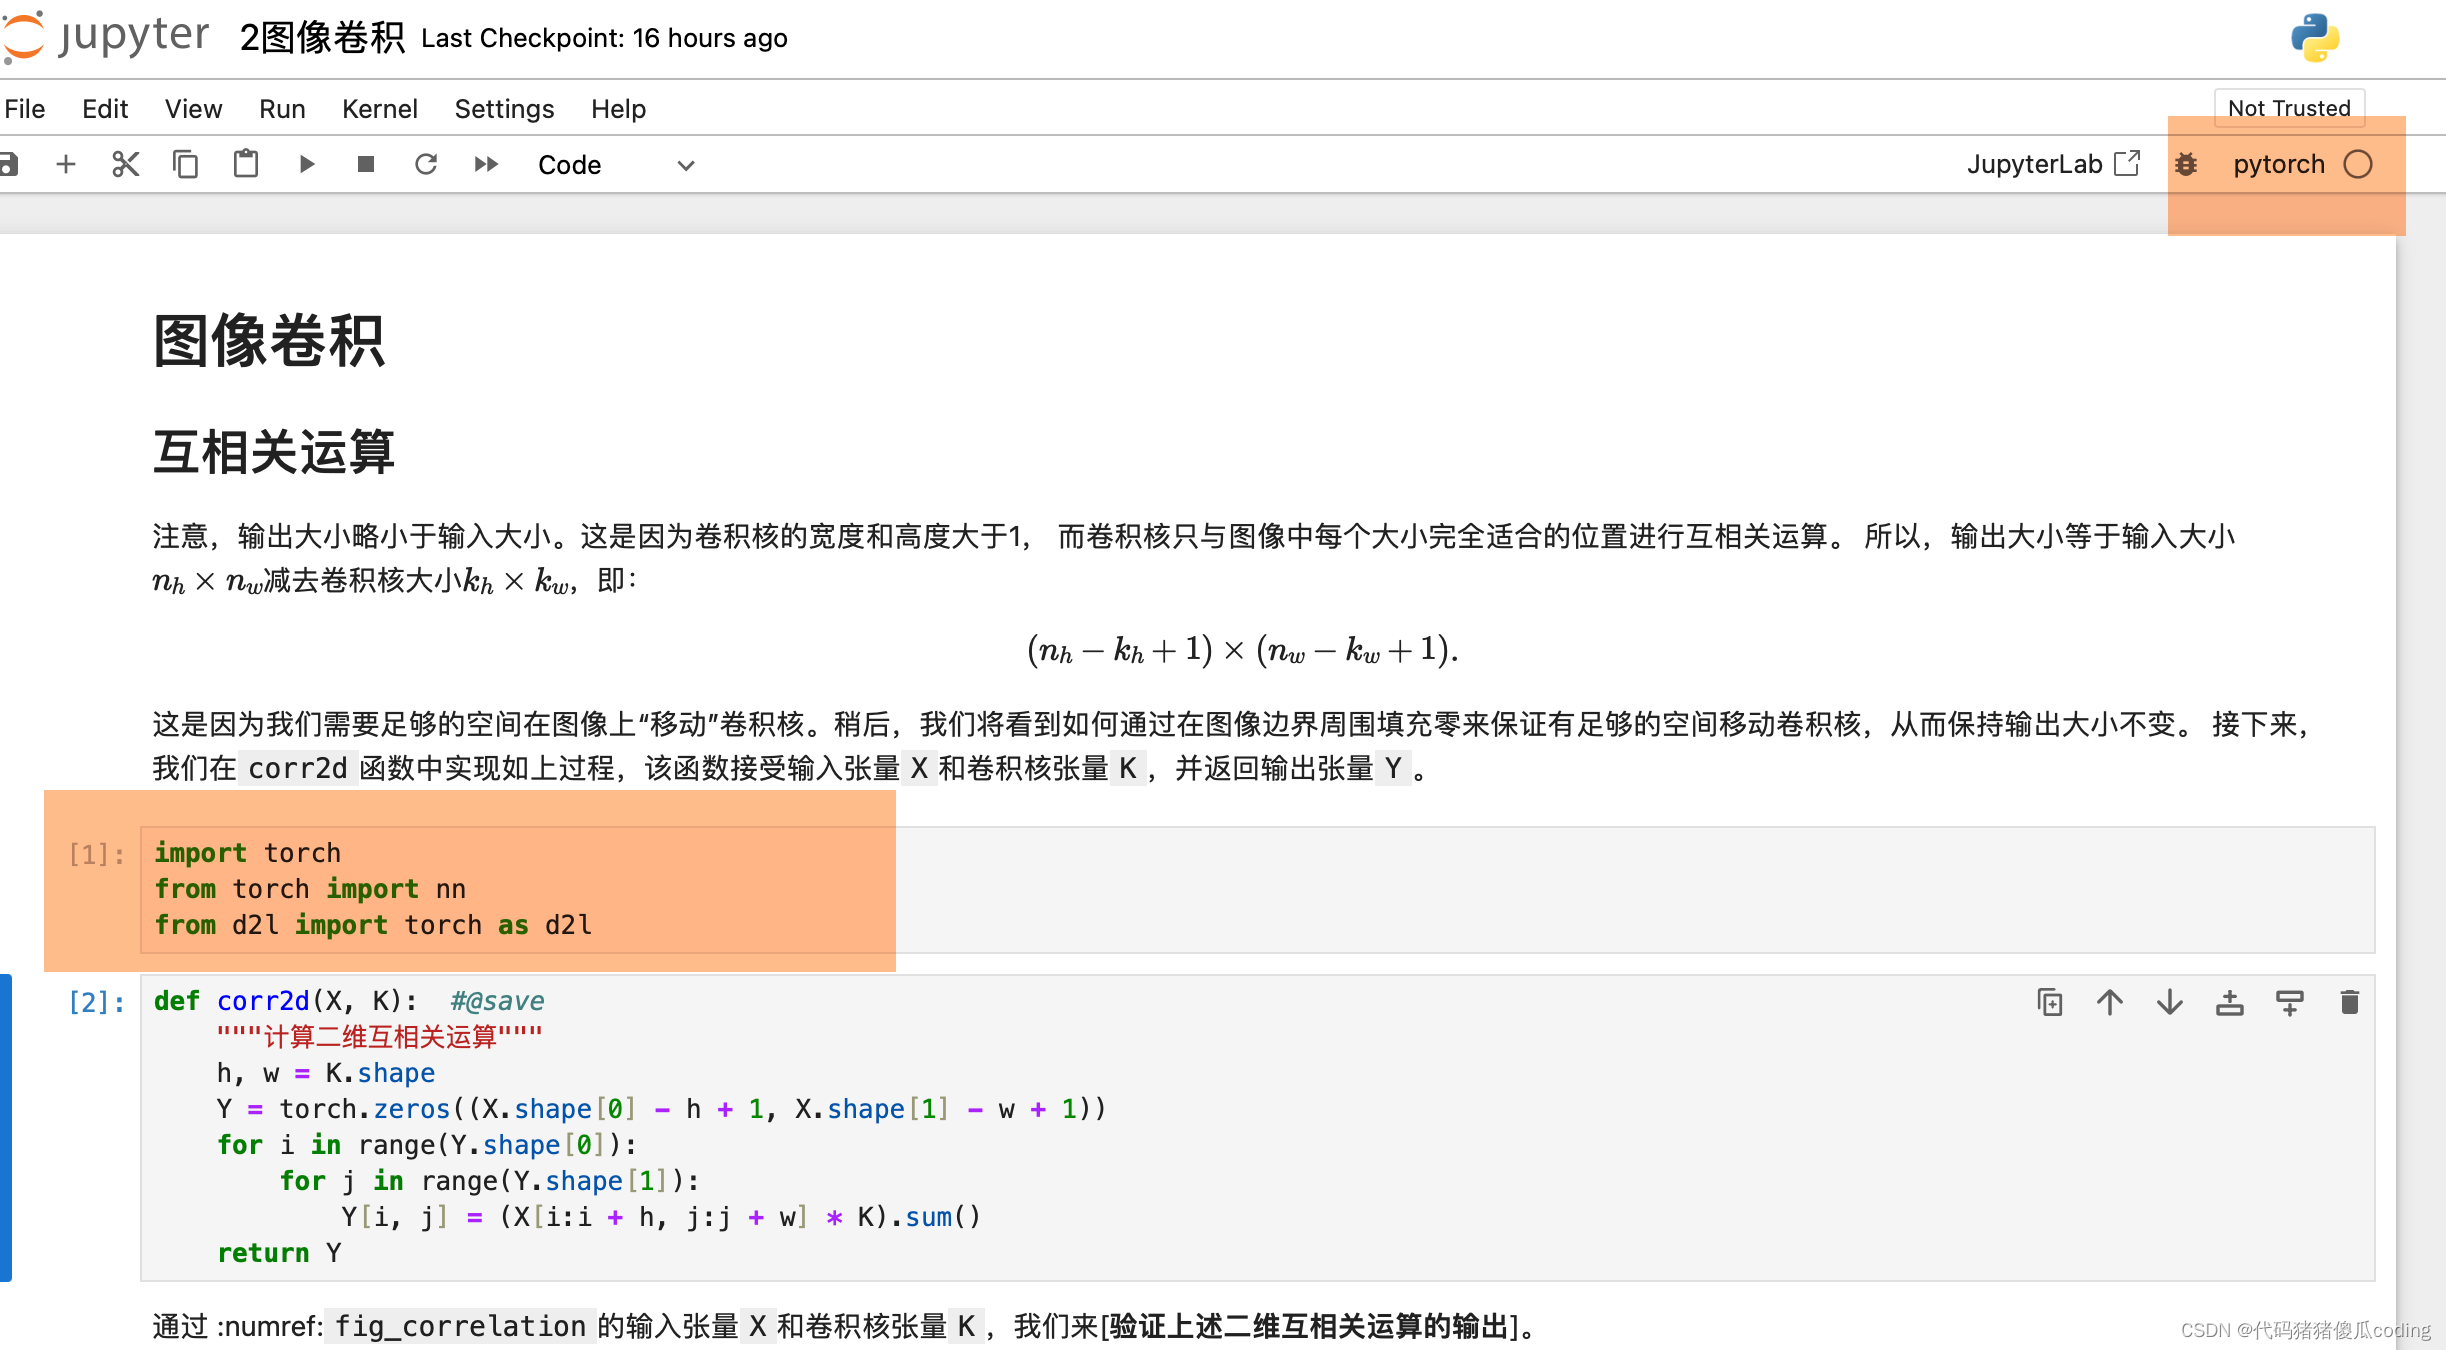Click the Jupyter logo
The width and height of the screenshot is (2446, 1350).
(105, 36)
